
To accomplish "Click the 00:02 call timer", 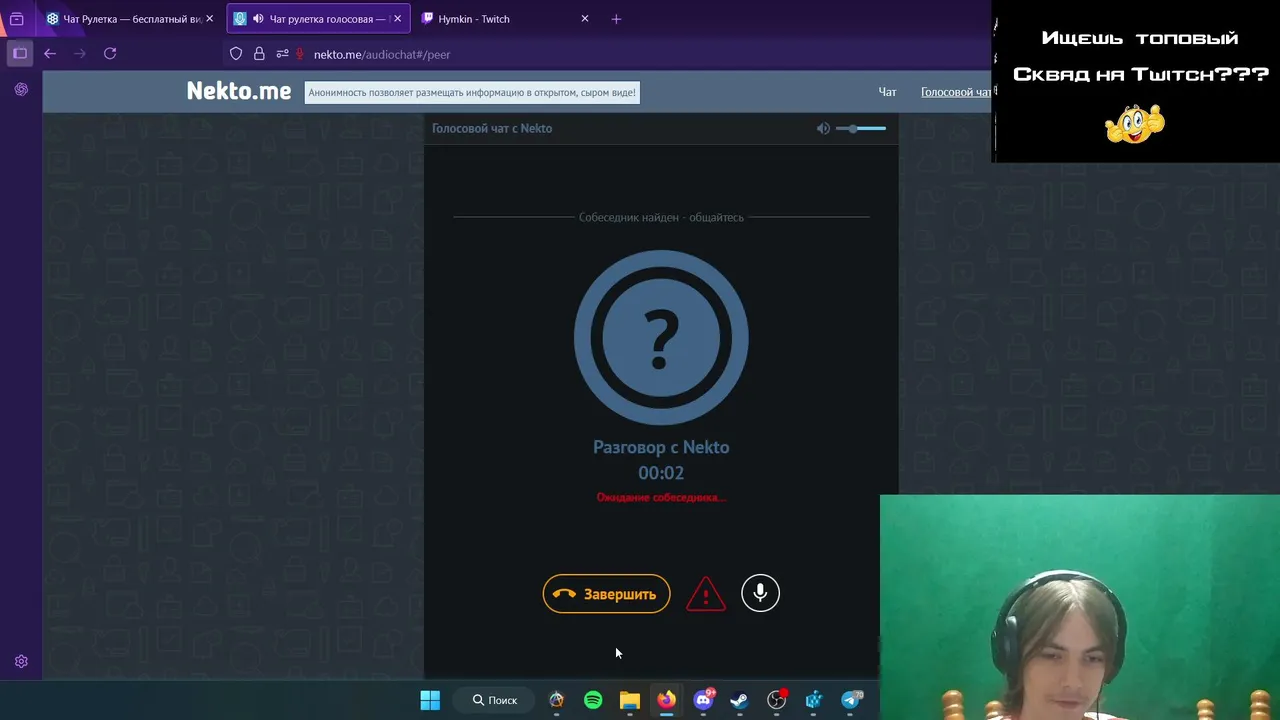I will (661, 473).
